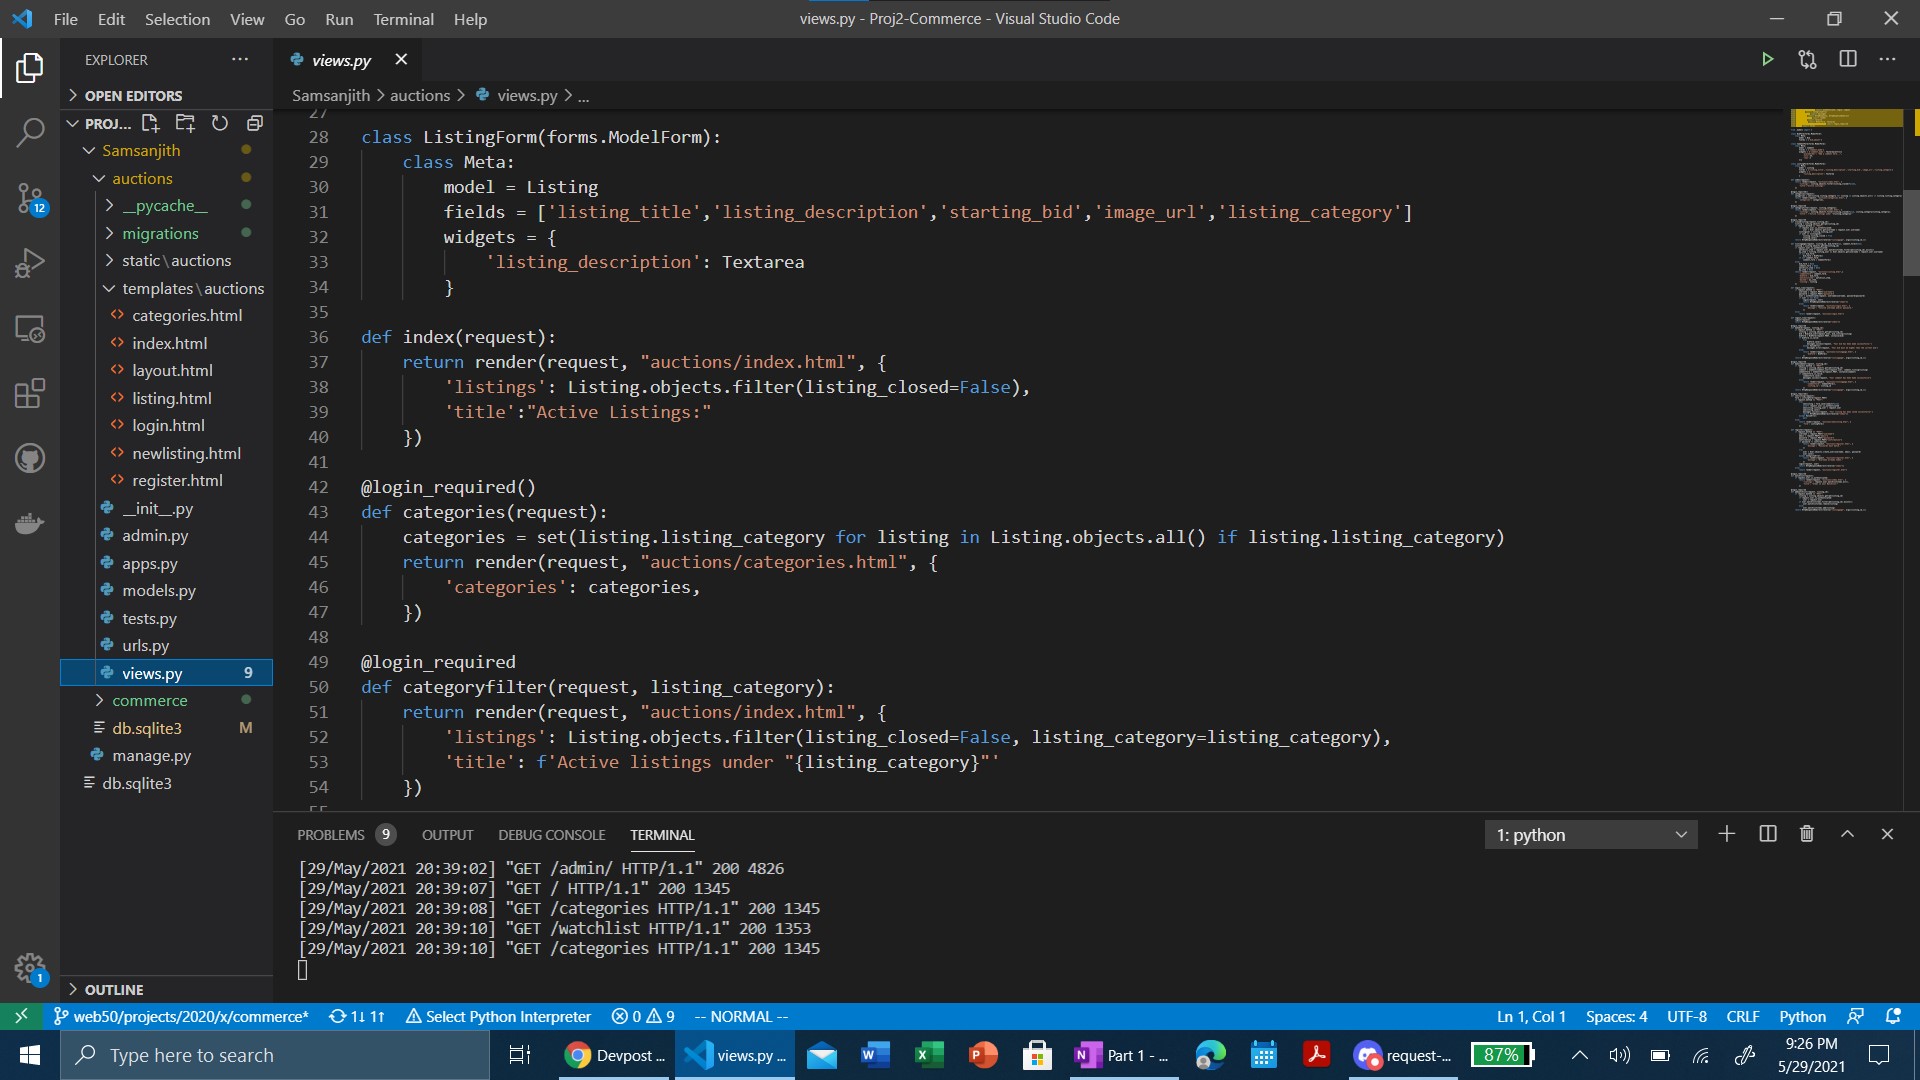Viewport: 1920px width, 1080px height.
Task: Expand the migrations folder
Action: (x=160, y=233)
